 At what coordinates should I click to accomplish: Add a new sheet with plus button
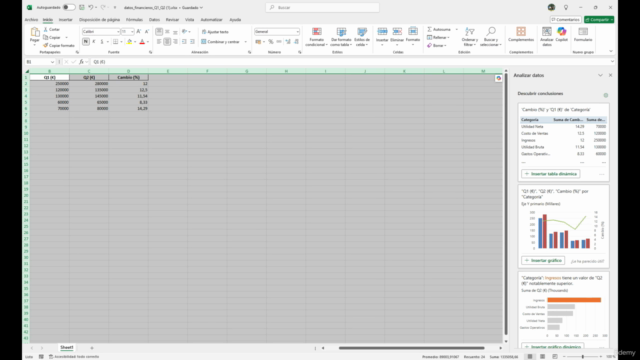[x=92, y=348]
